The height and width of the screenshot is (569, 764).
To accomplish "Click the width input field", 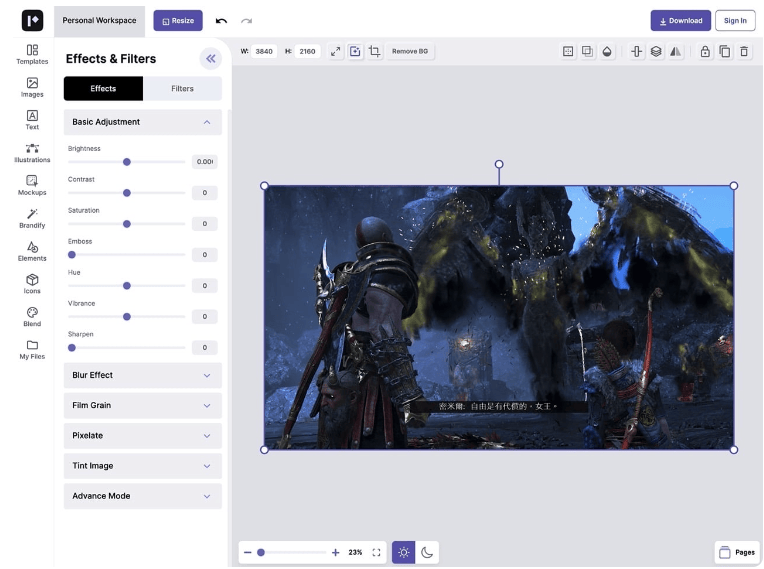I will (263, 51).
